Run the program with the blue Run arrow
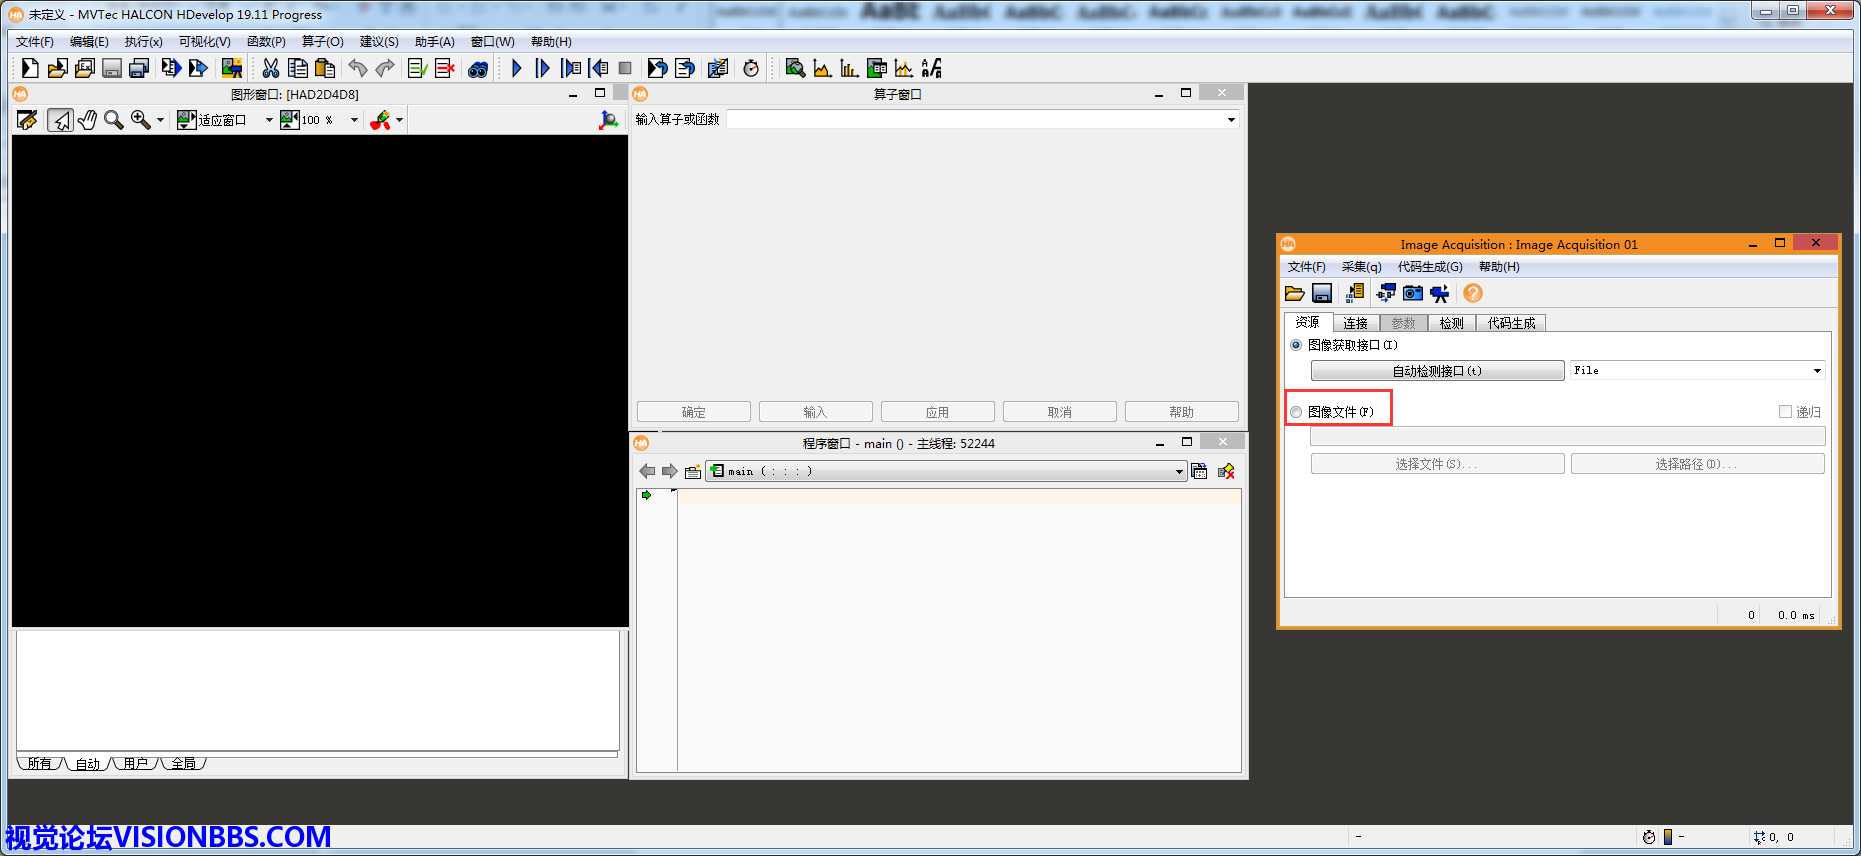Viewport: 1861px width, 856px height. (x=516, y=68)
